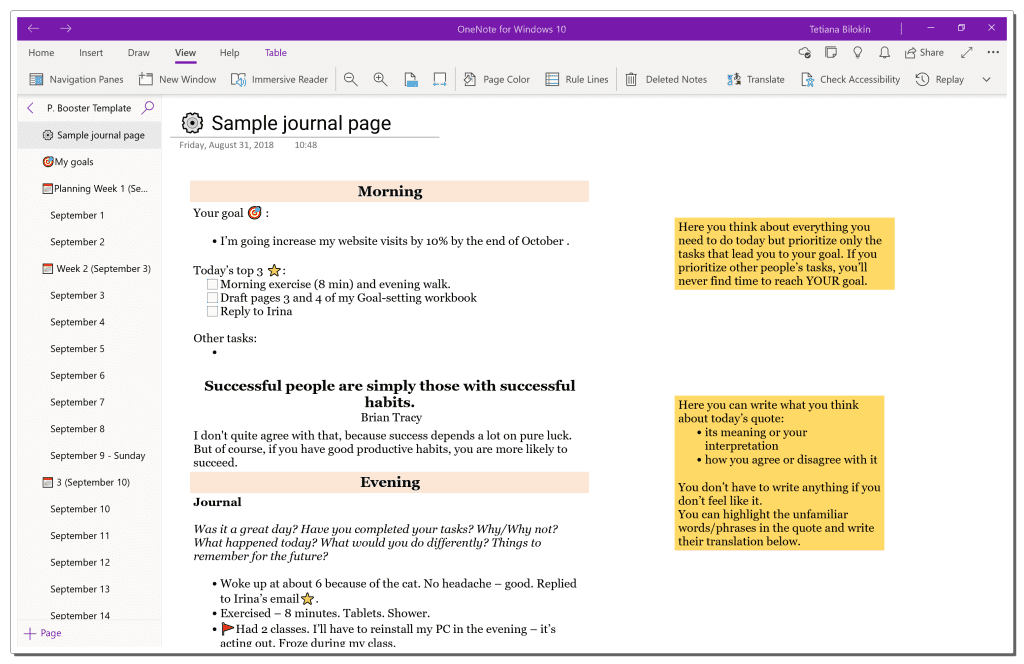Screen dimensions: 1024x664
Task: Search notes with magnifier icon
Action: point(148,107)
